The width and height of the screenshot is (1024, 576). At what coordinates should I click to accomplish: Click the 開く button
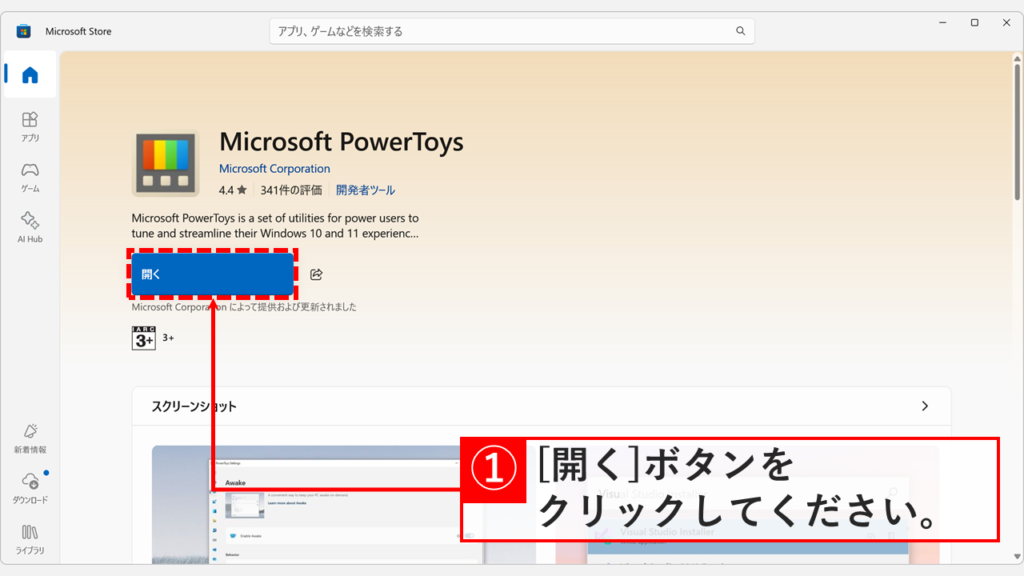[211, 274]
